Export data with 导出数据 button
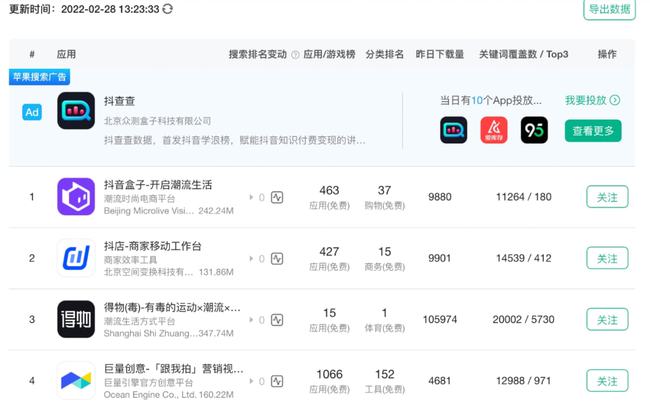 609,9
